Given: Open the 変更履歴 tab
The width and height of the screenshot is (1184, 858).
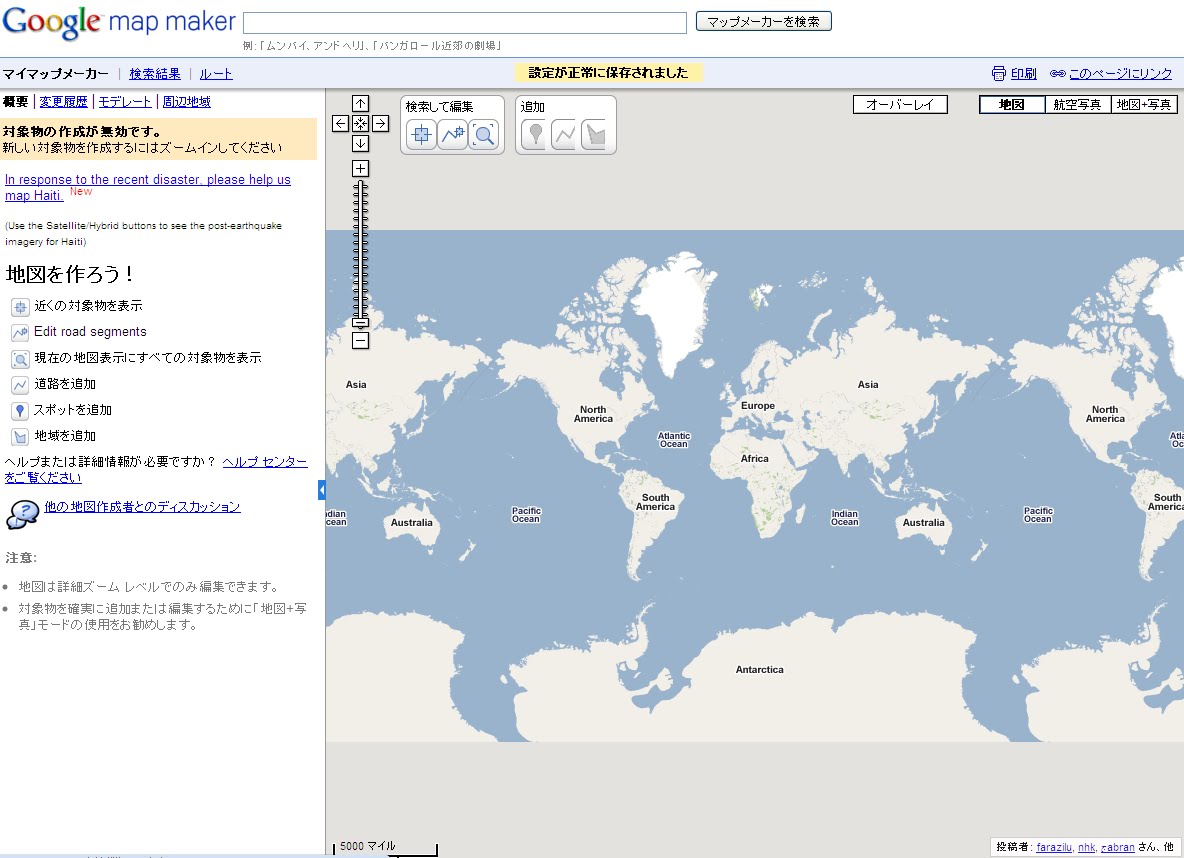Looking at the screenshot, I should [x=63, y=101].
